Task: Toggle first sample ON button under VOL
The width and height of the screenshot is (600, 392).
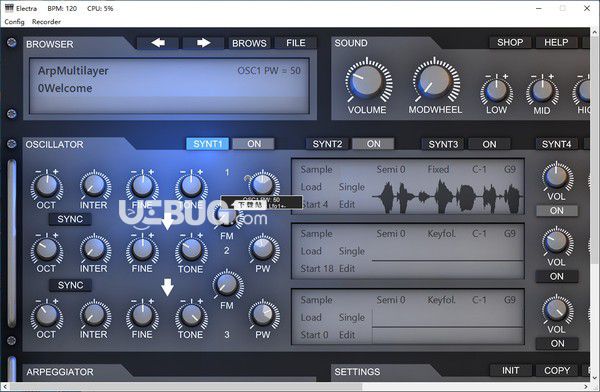Action: point(557,211)
